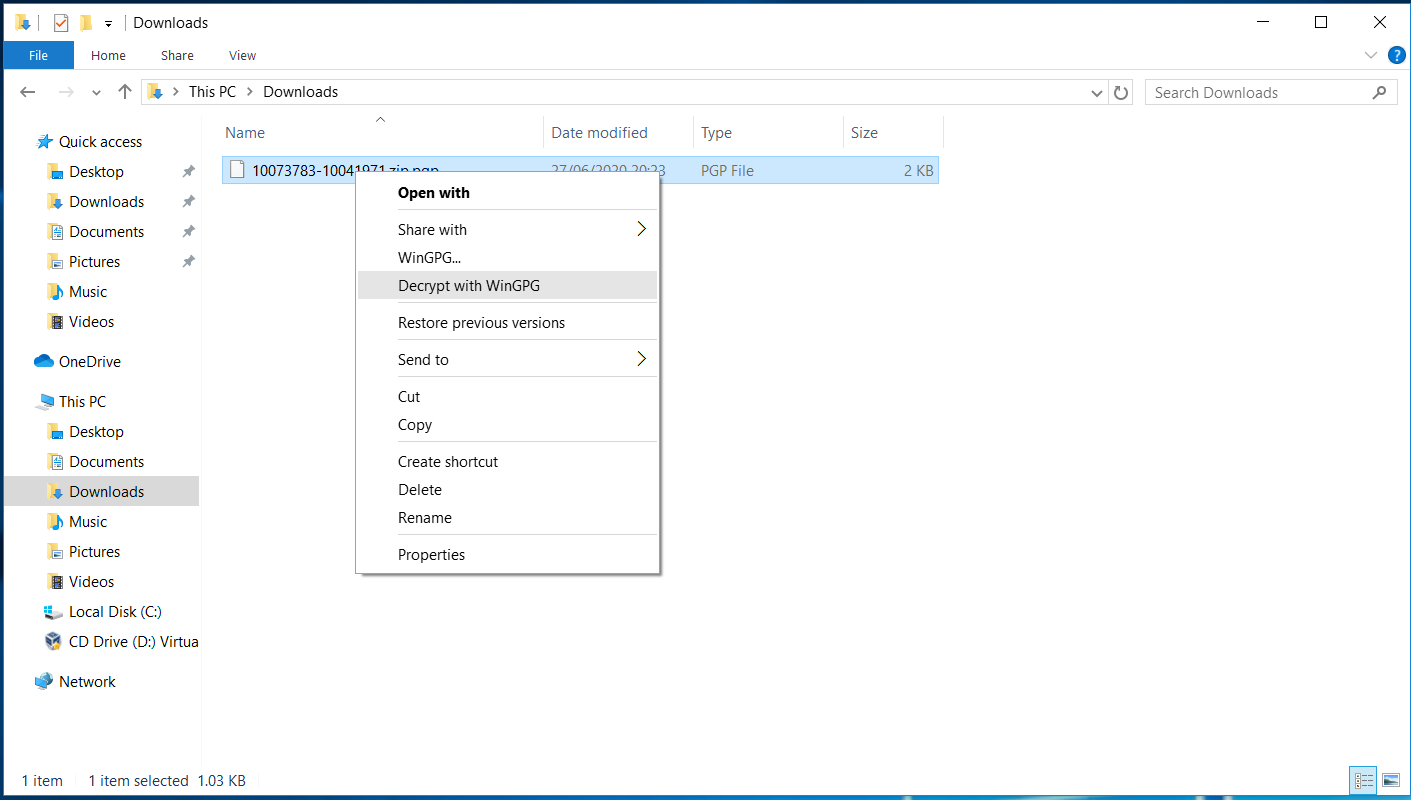Select Network in the navigation pane

click(87, 682)
